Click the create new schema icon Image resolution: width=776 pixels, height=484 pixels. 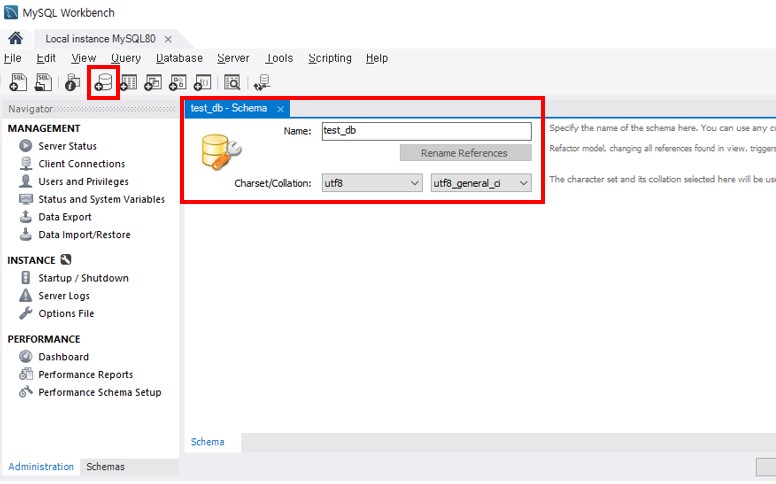(104, 82)
